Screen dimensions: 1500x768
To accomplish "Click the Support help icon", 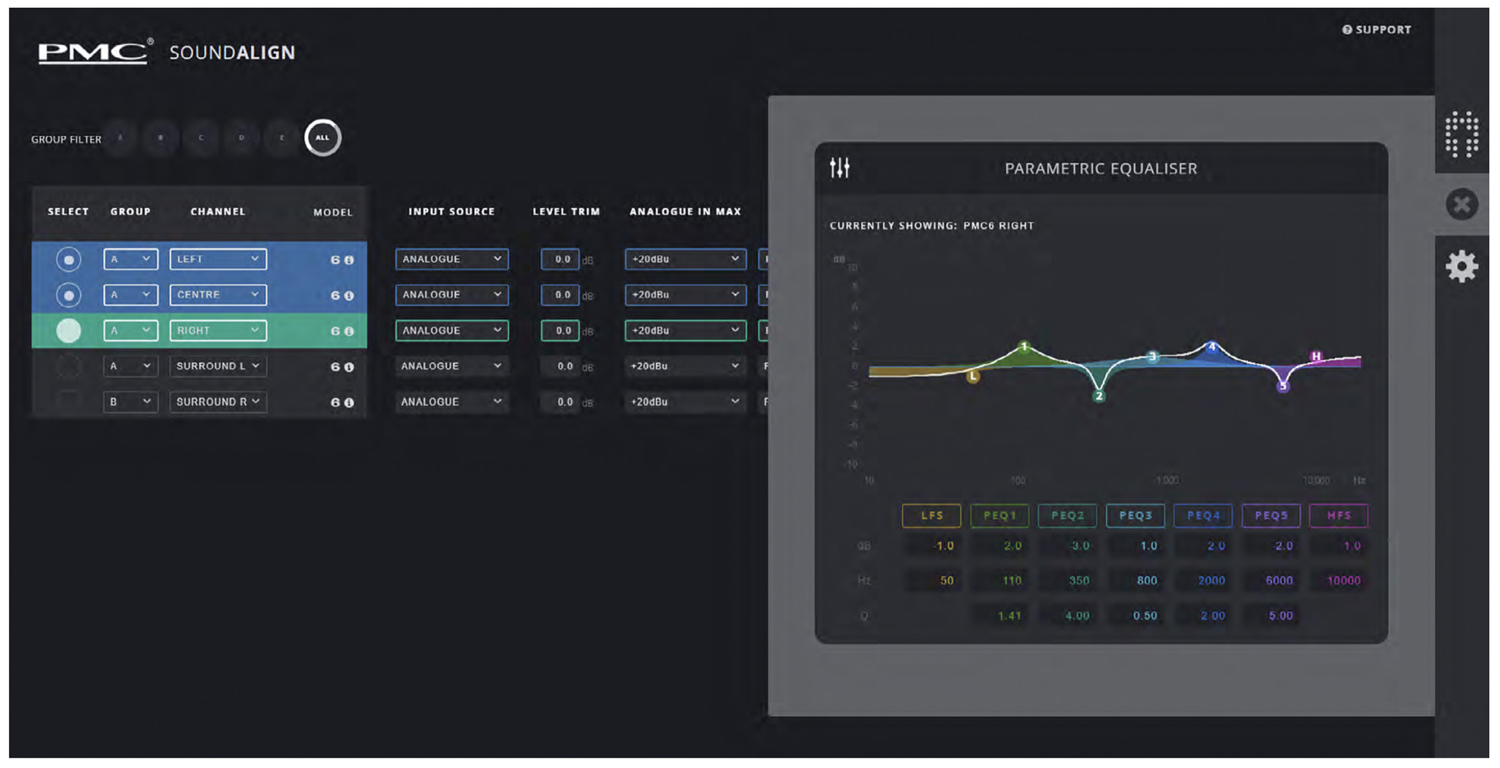I will [1347, 30].
